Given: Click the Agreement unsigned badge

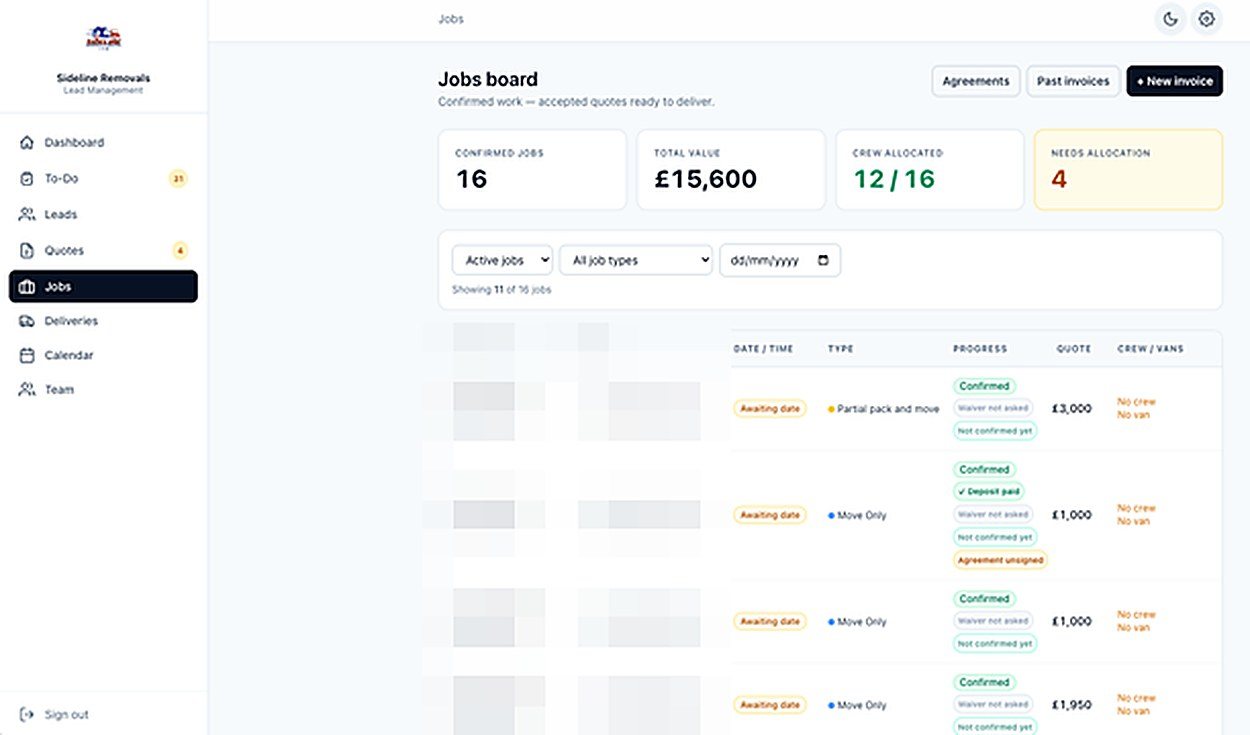Looking at the screenshot, I should [x=1000, y=561].
